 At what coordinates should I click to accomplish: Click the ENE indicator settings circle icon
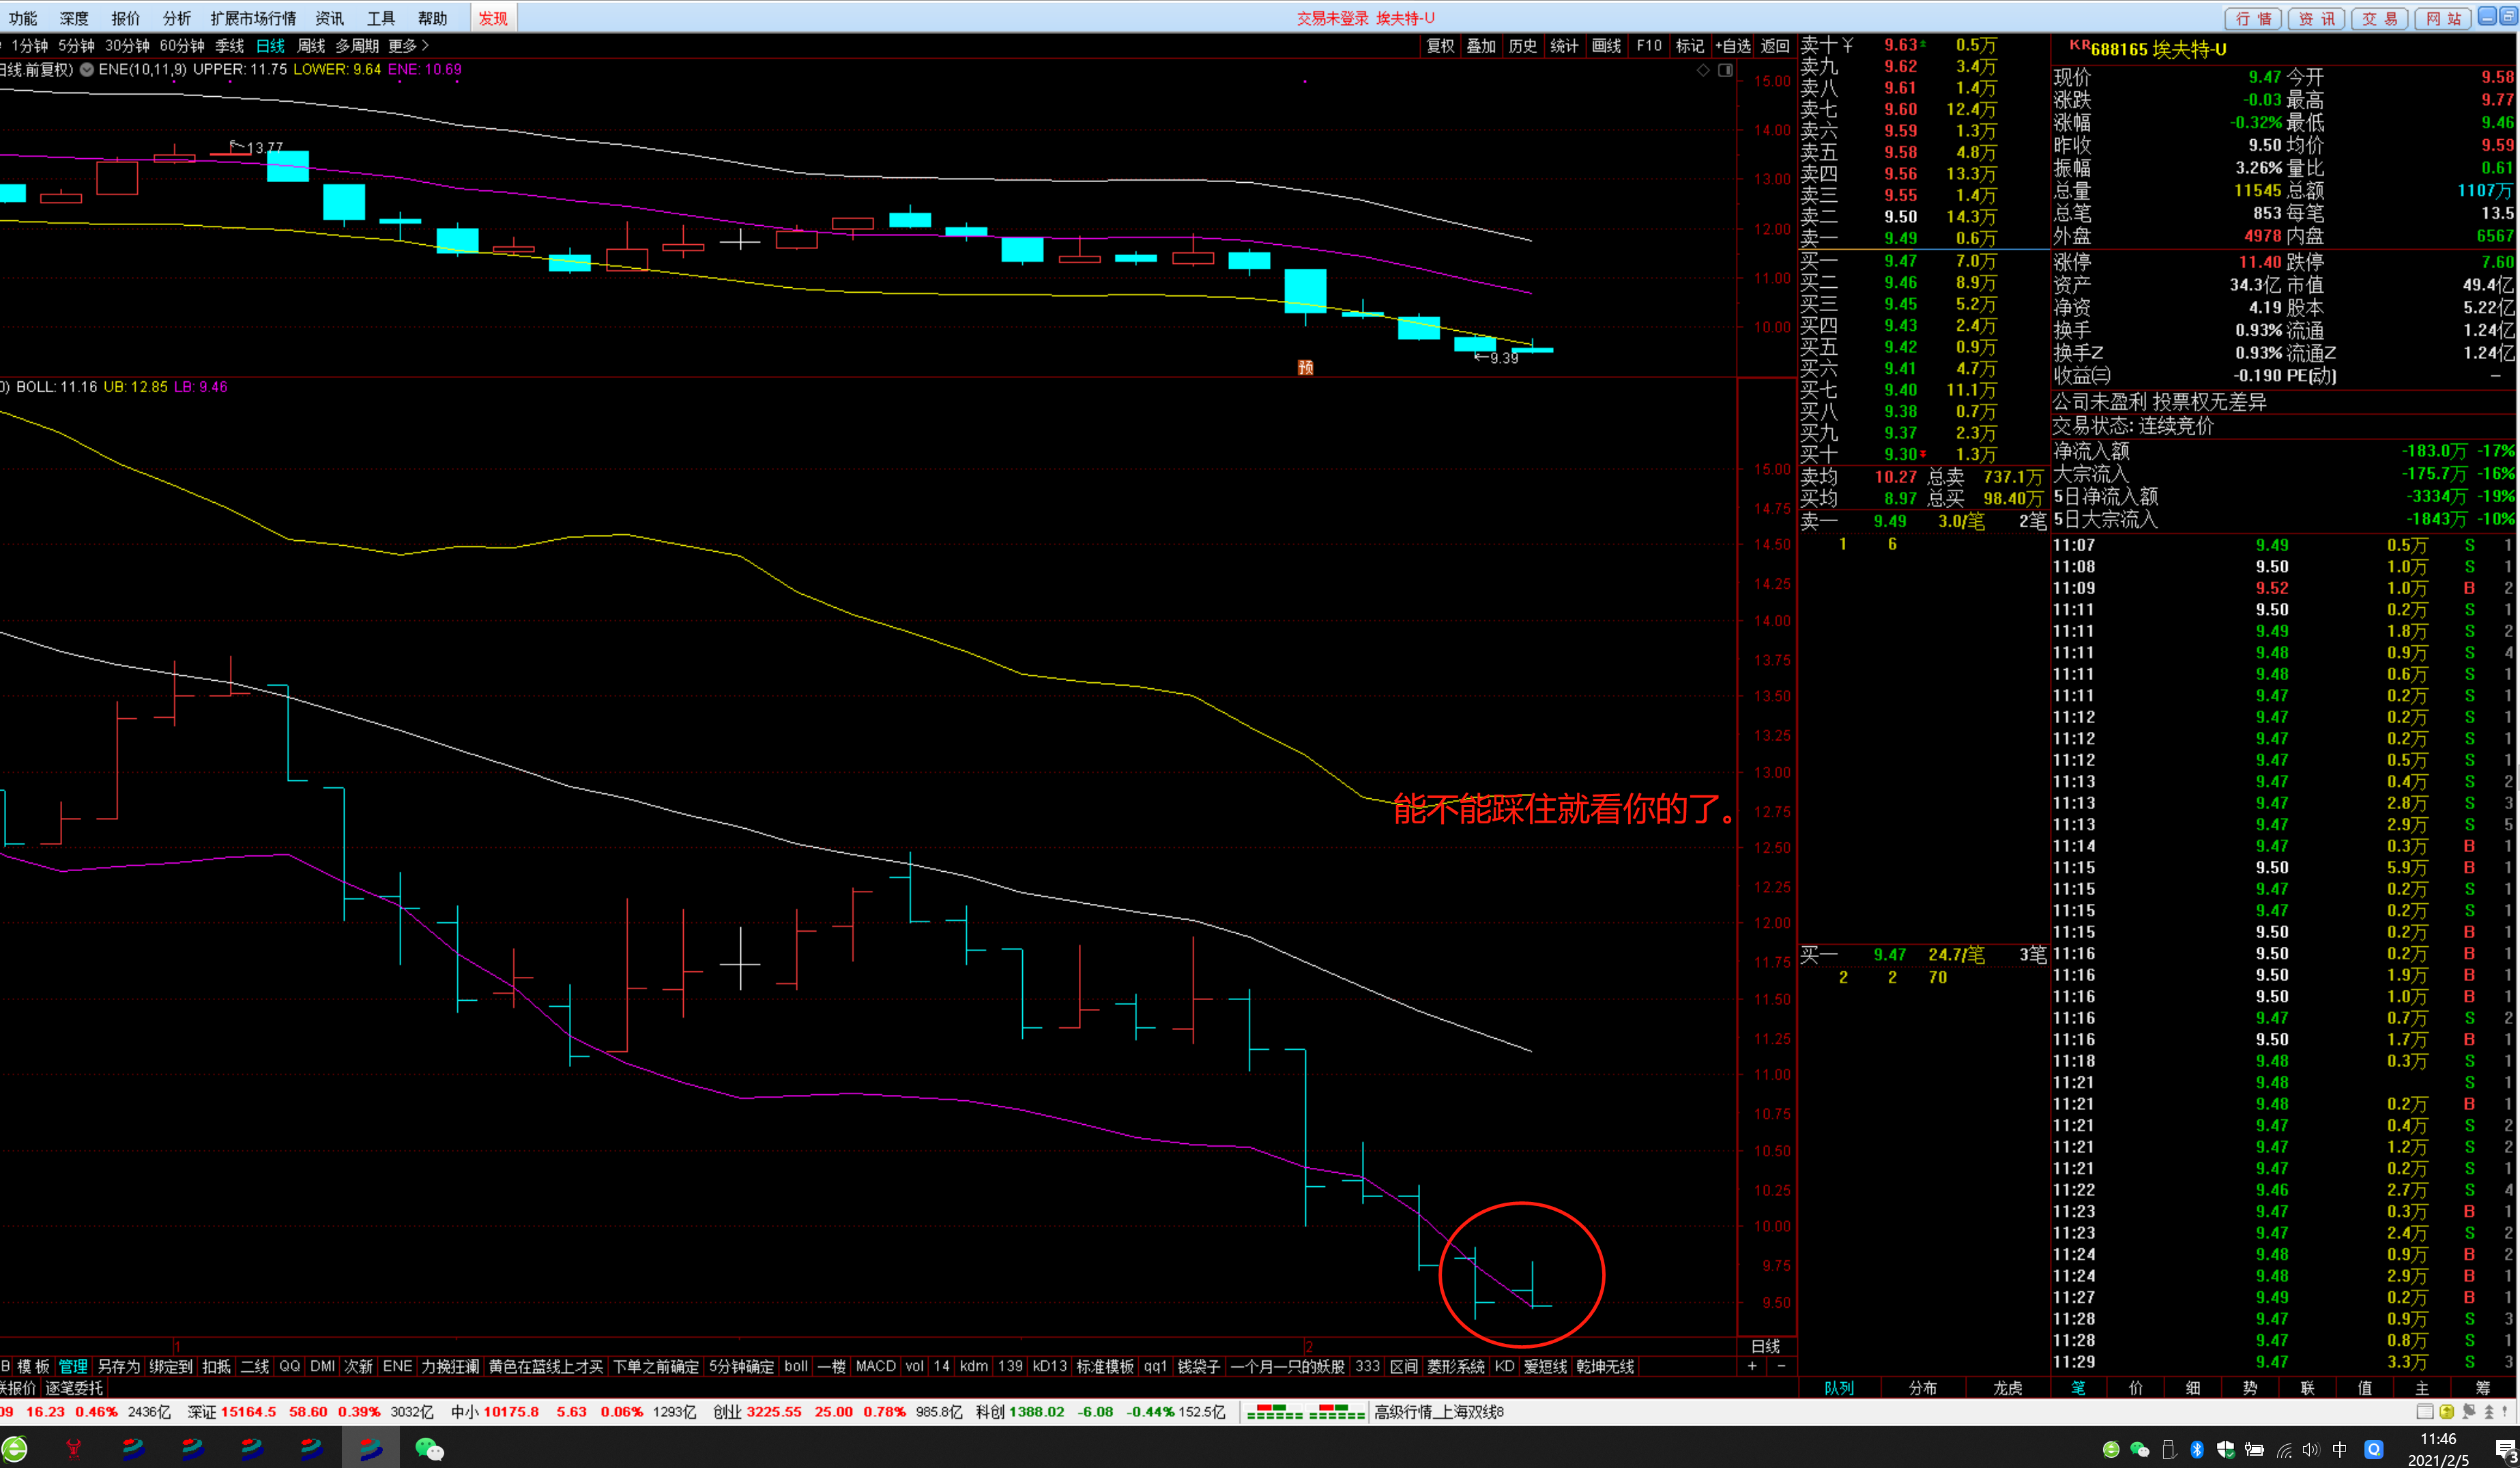pyautogui.click(x=87, y=70)
